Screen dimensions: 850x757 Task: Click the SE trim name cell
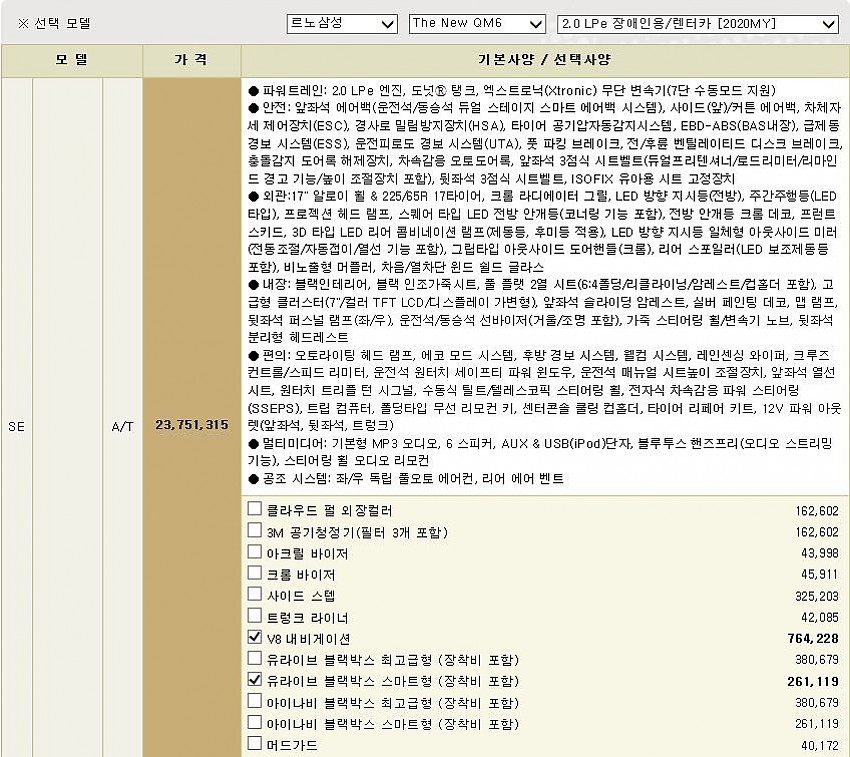tap(16, 425)
